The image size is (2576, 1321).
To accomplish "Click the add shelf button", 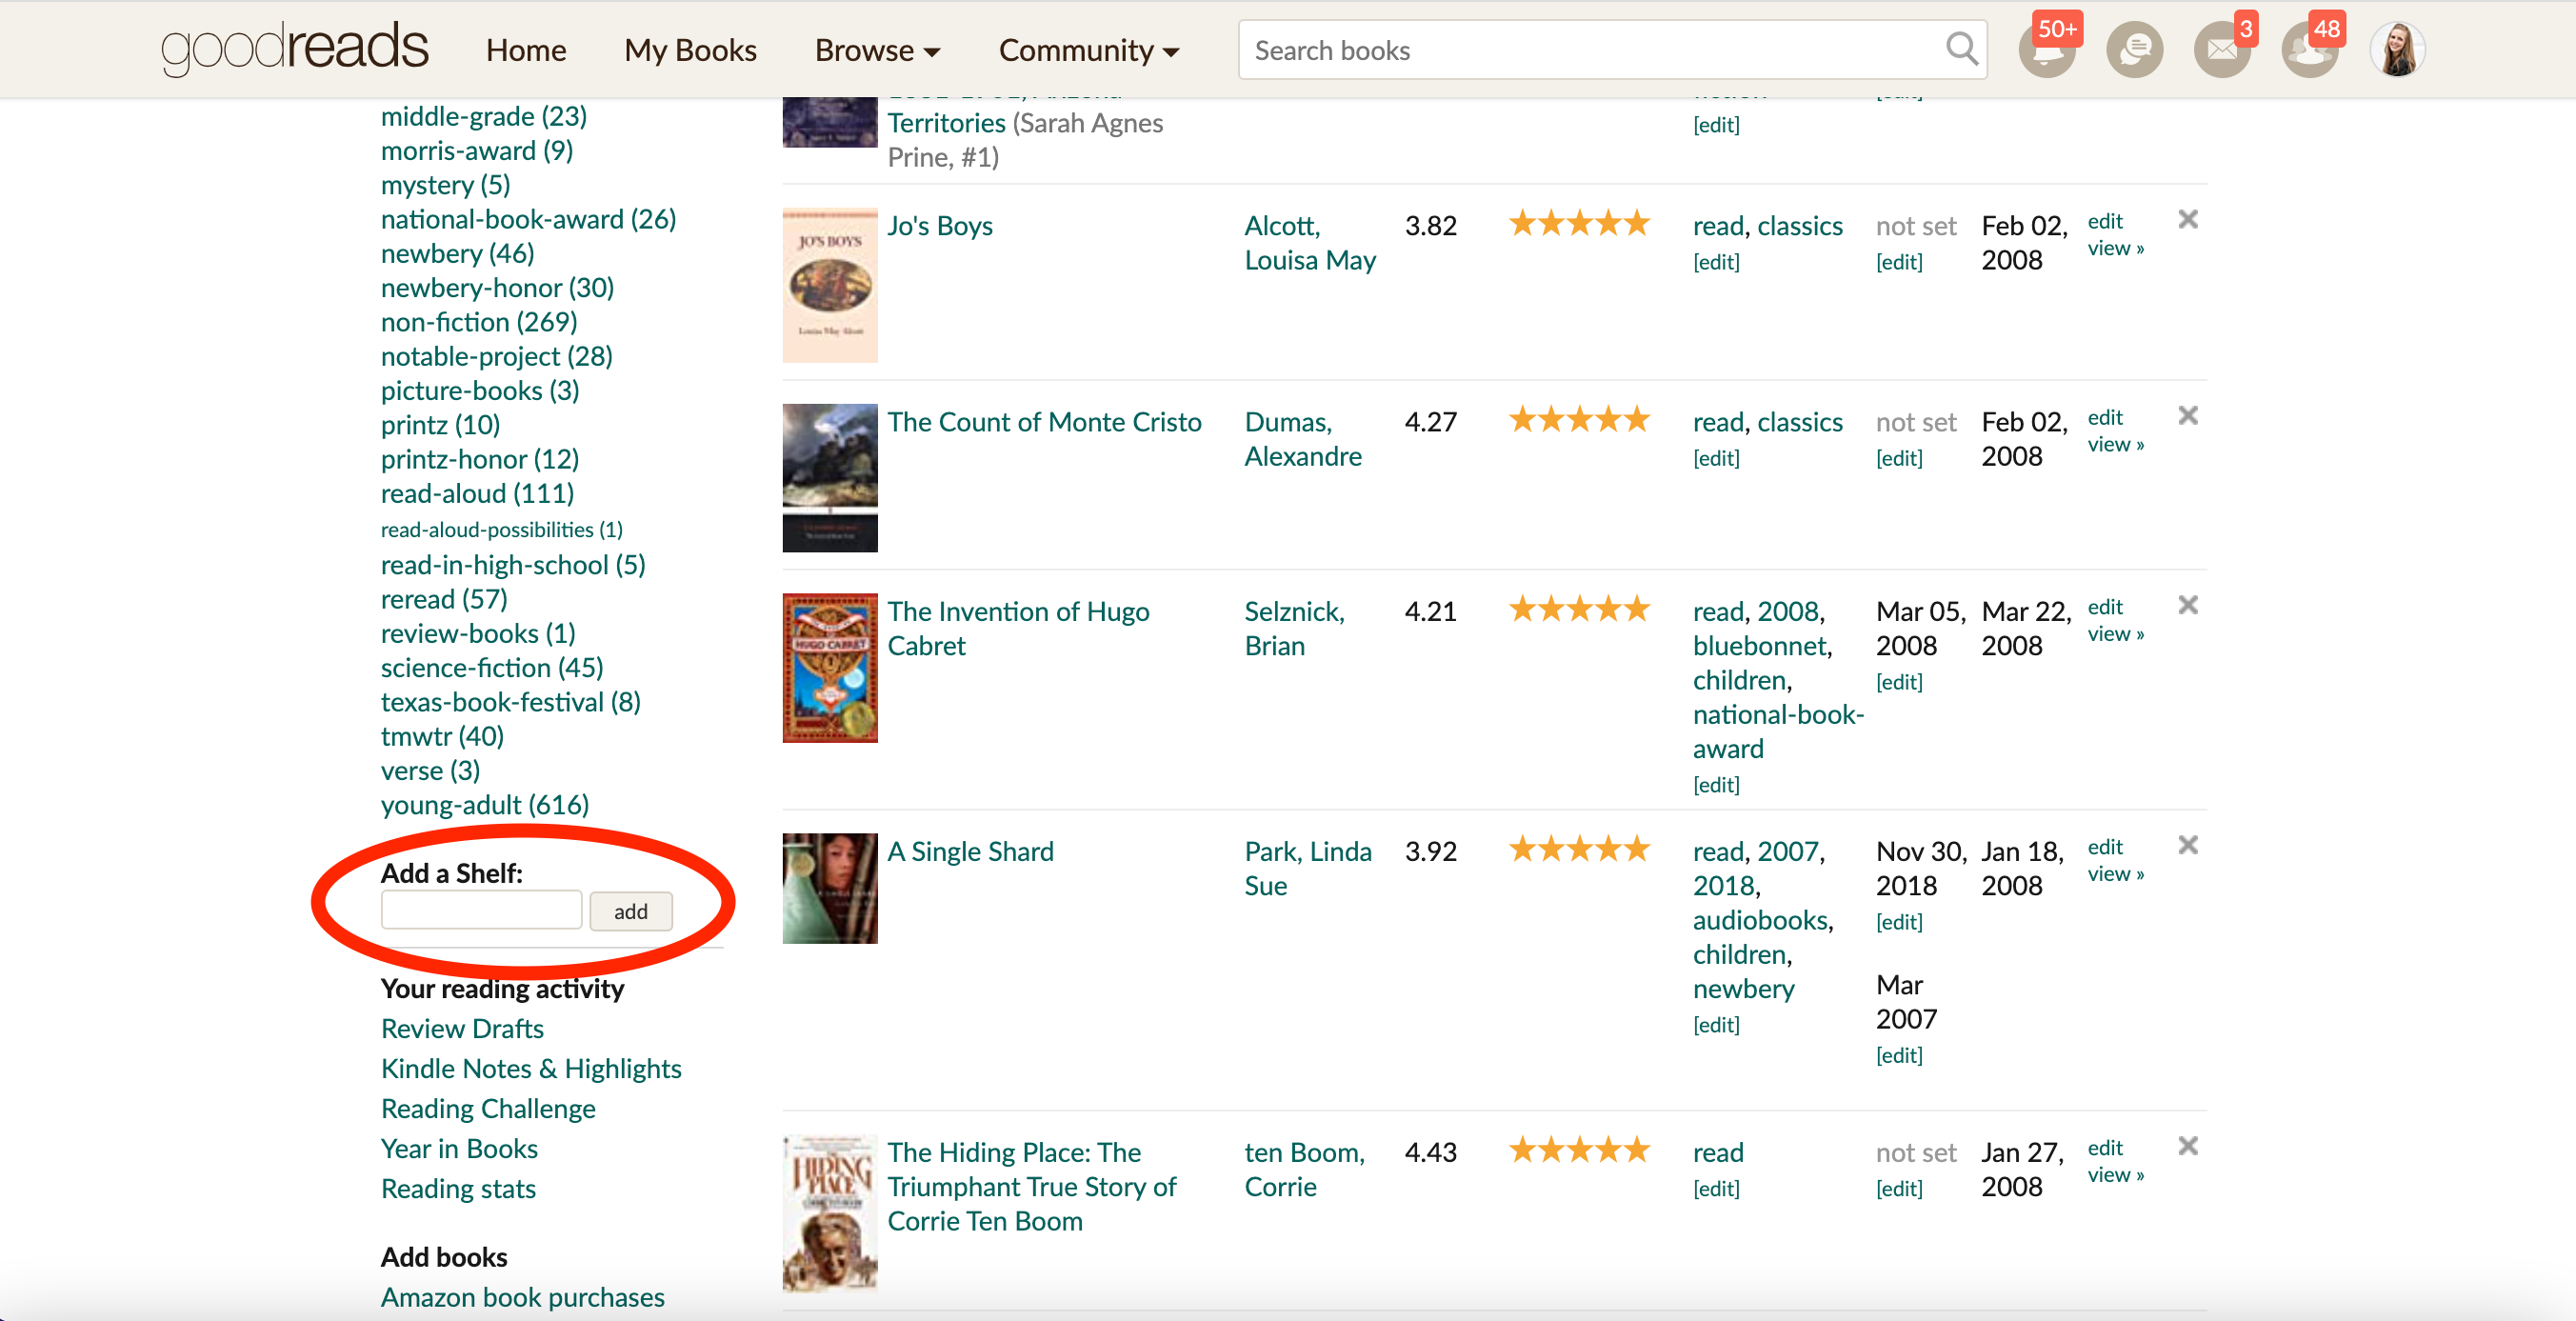I will click(x=631, y=911).
